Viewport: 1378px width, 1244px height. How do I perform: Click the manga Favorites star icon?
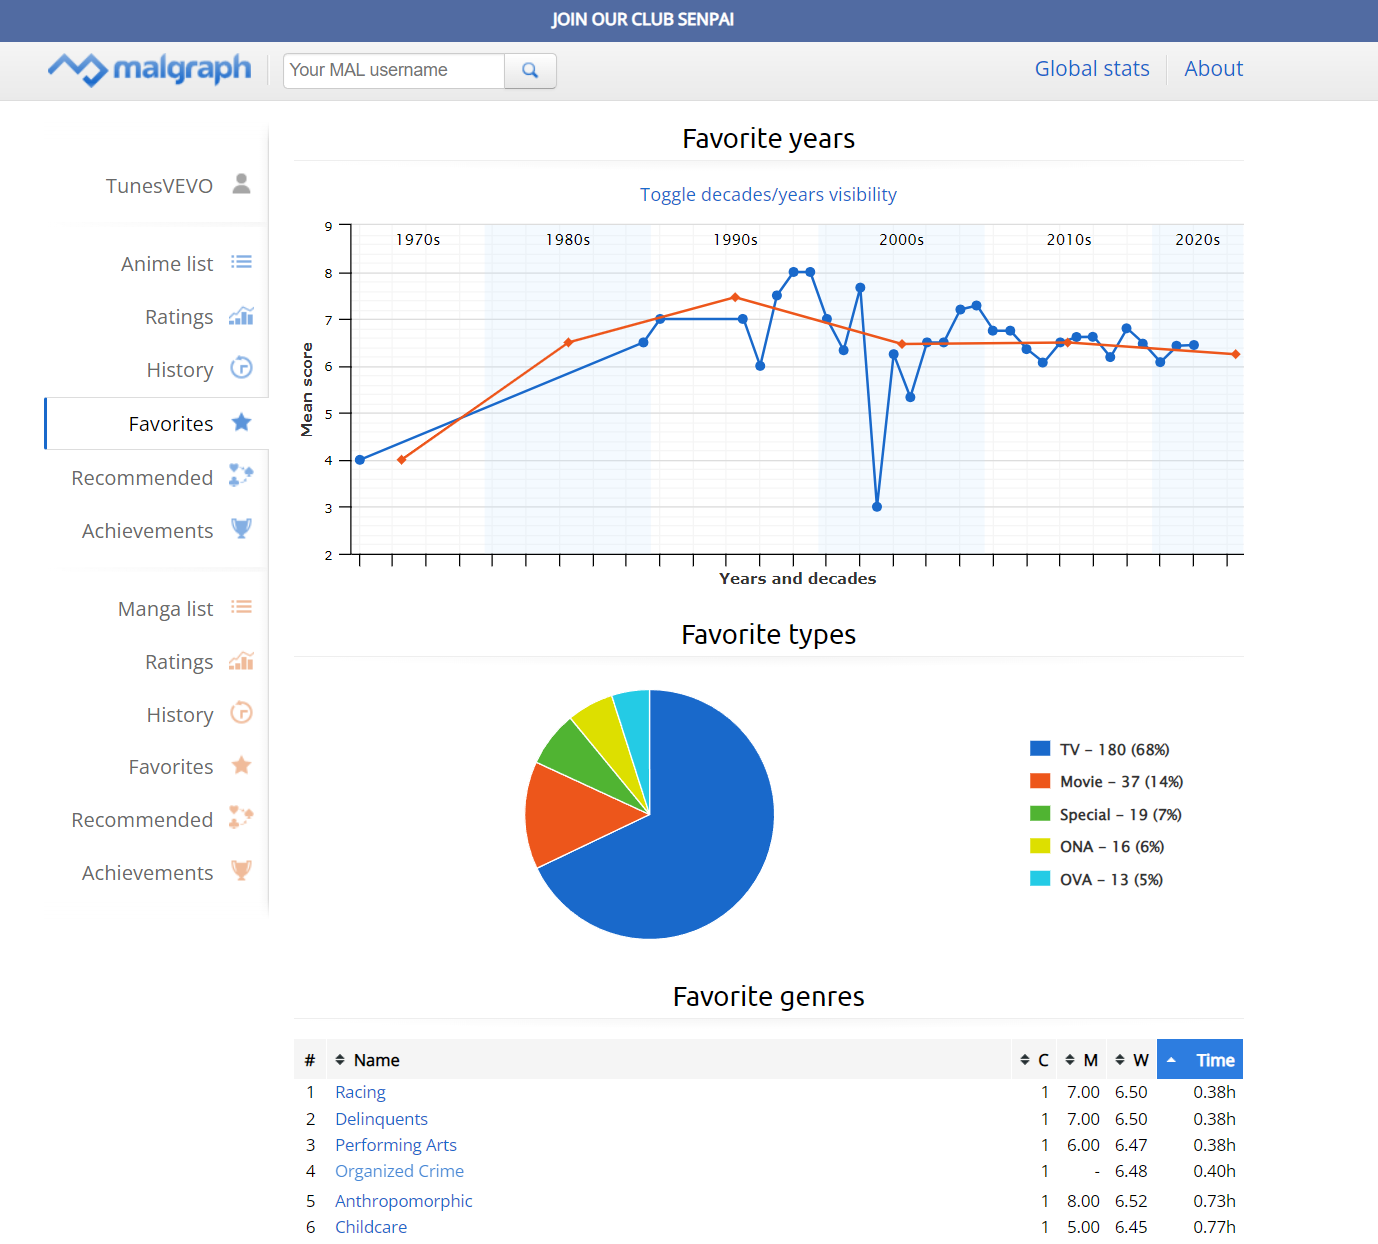pyautogui.click(x=241, y=766)
